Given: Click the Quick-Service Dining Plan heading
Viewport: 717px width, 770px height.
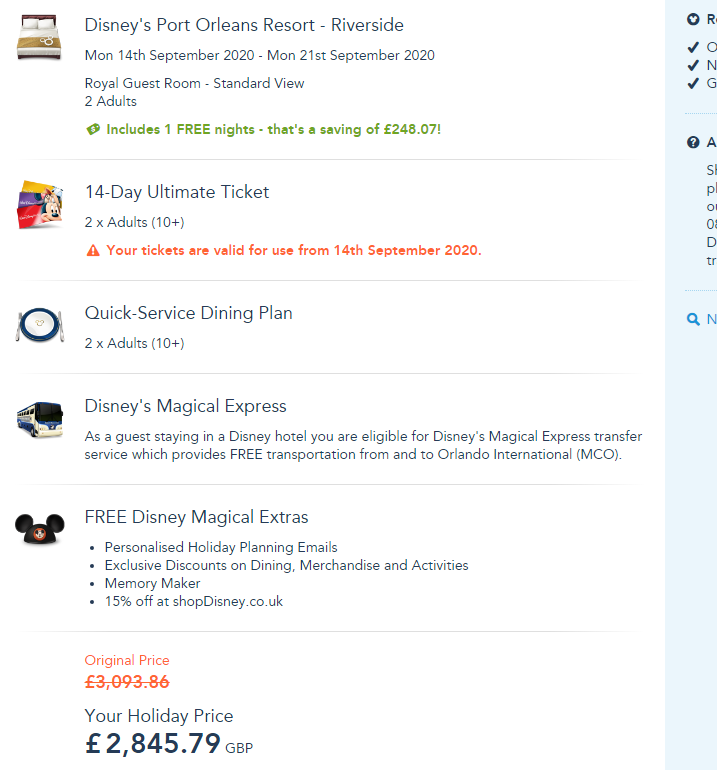Looking at the screenshot, I should [188, 313].
